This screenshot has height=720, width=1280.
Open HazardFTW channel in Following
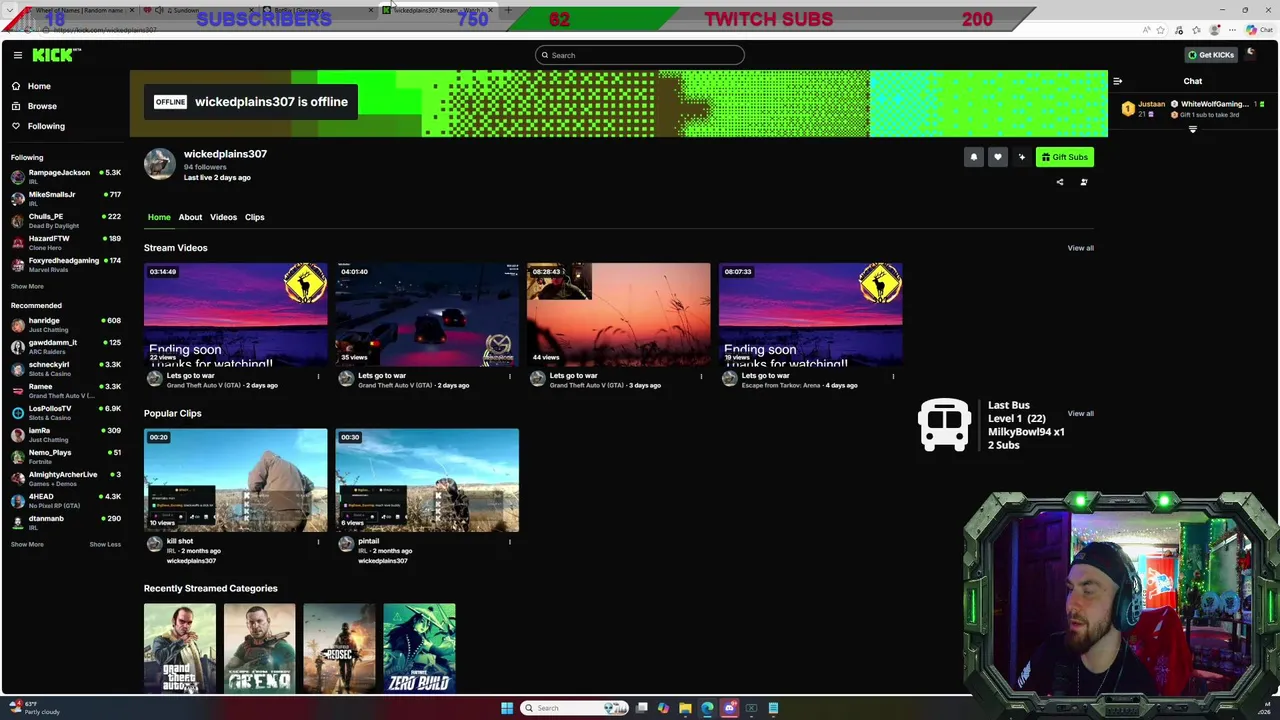click(x=66, y=242)
